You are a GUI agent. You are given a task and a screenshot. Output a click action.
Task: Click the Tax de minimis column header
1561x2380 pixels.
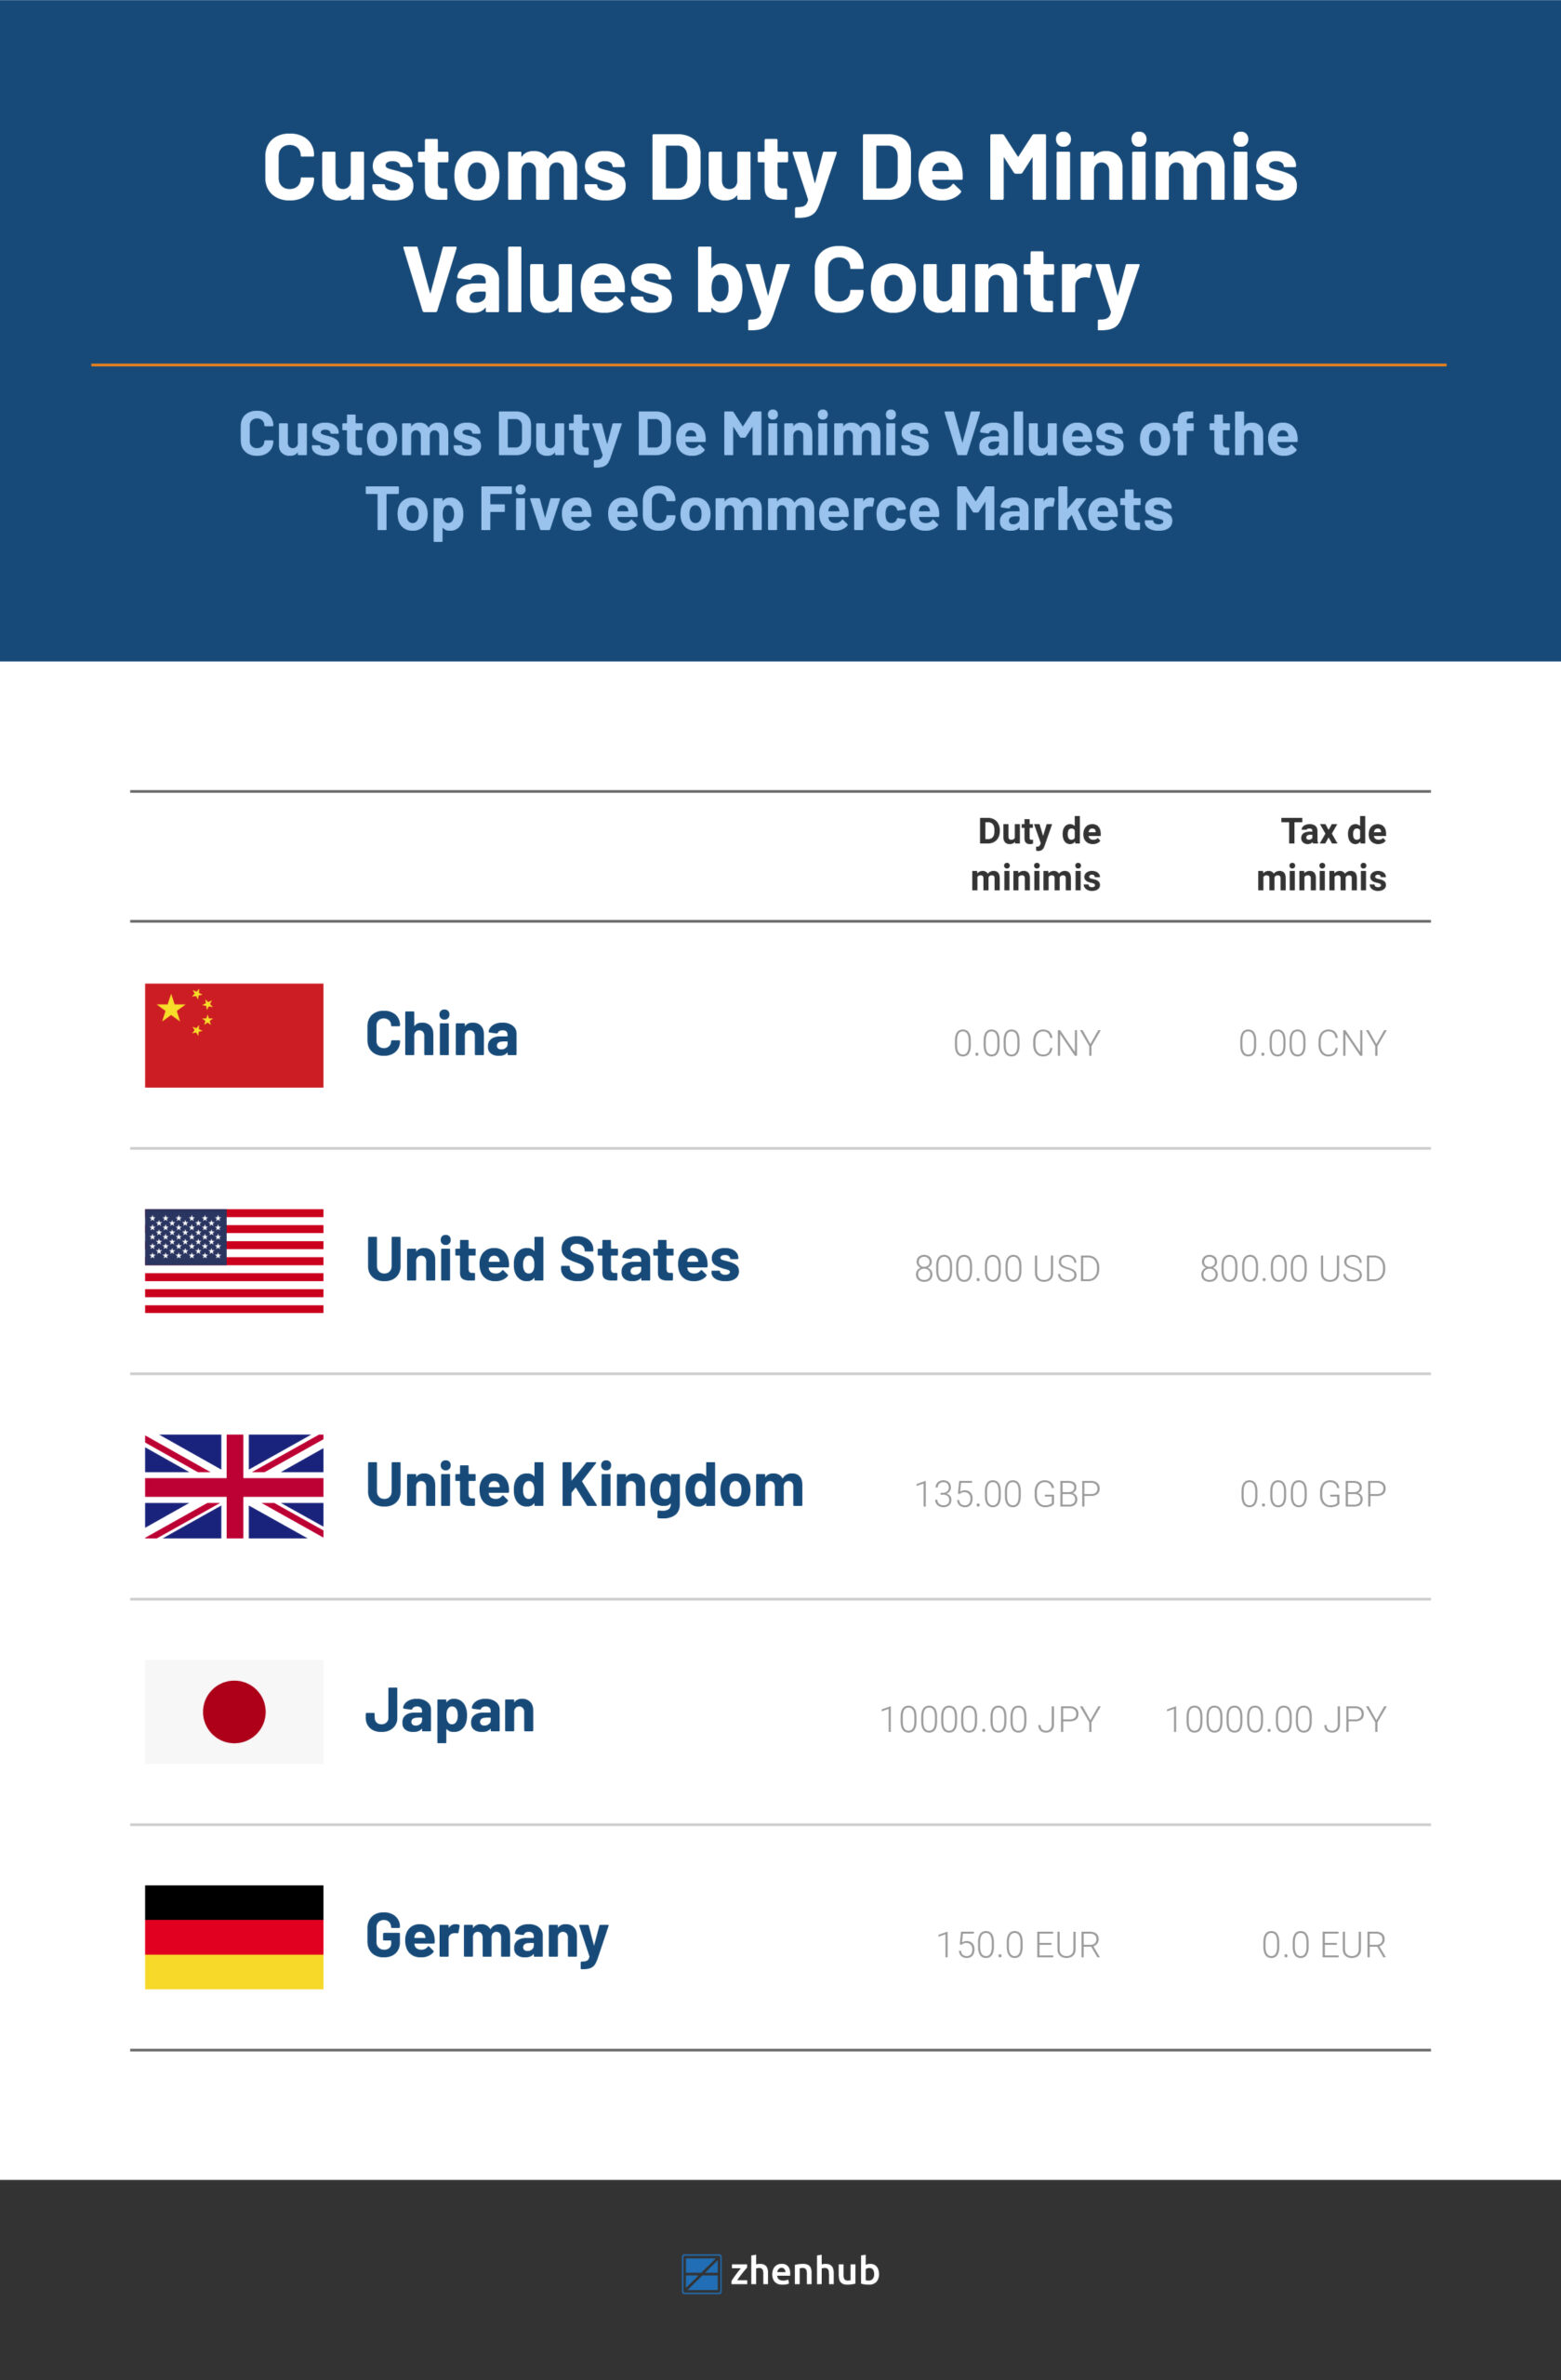tap(1321, 854)
